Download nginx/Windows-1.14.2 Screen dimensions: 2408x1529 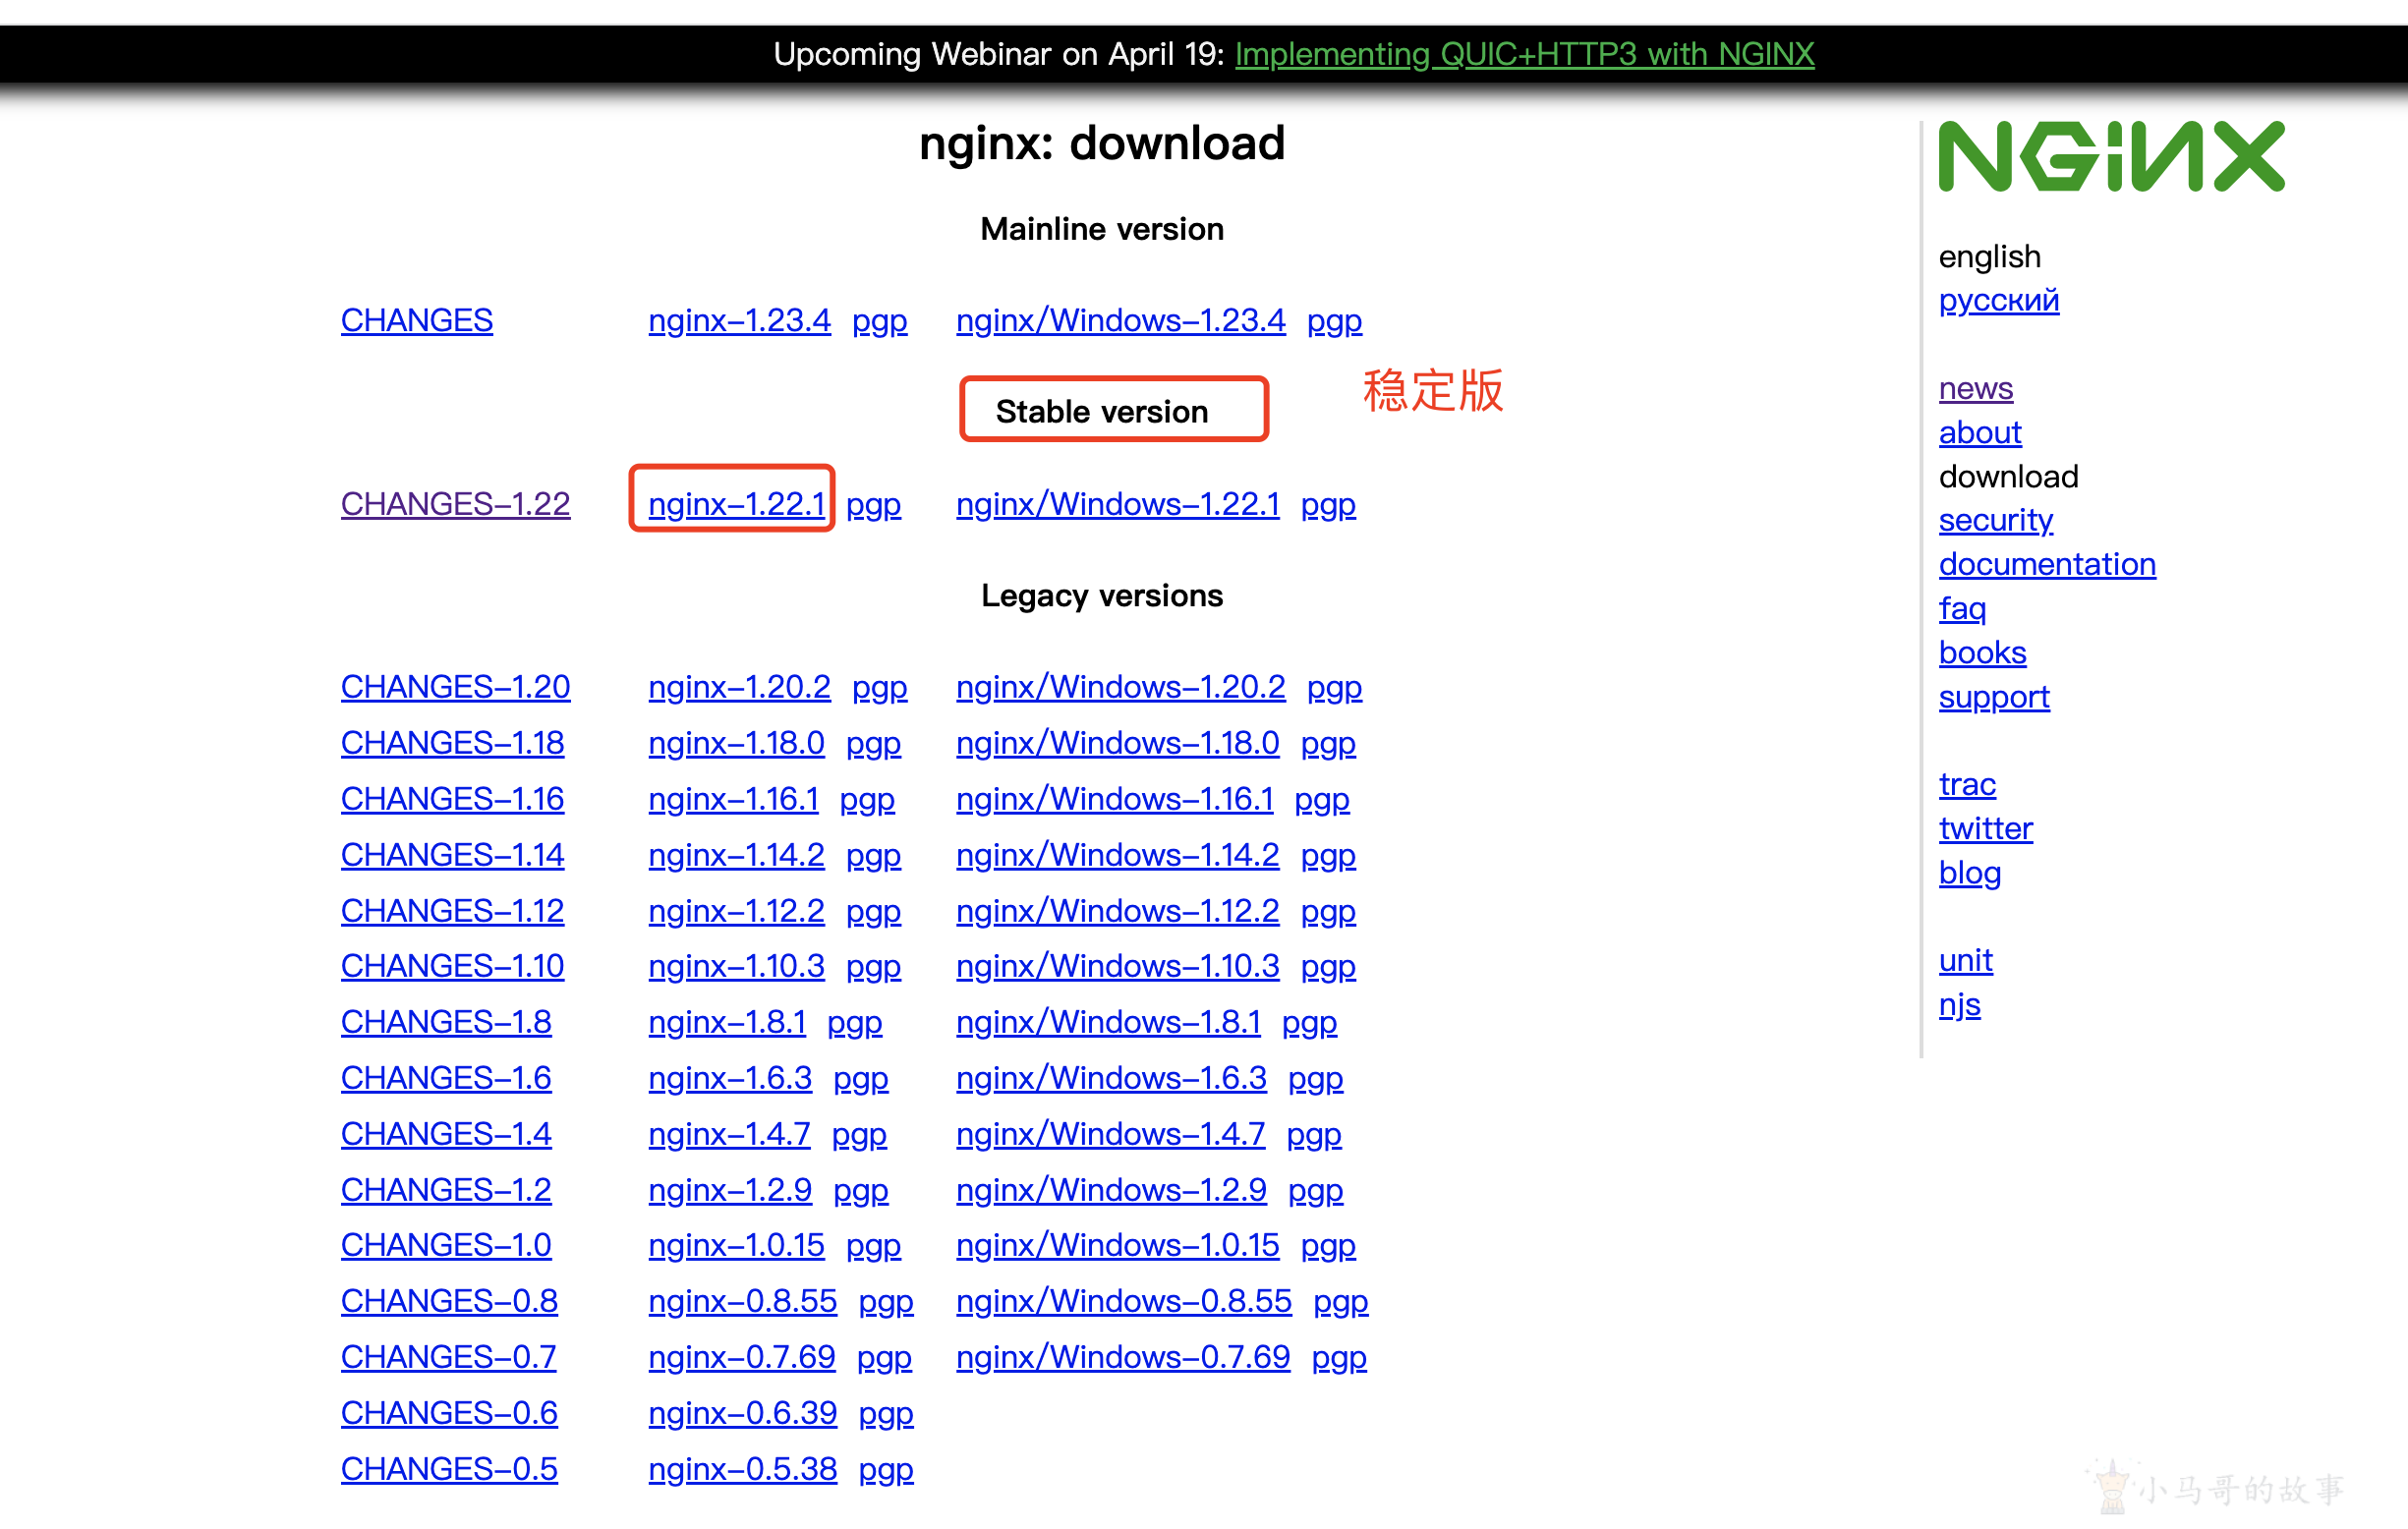click(1117, 855)
